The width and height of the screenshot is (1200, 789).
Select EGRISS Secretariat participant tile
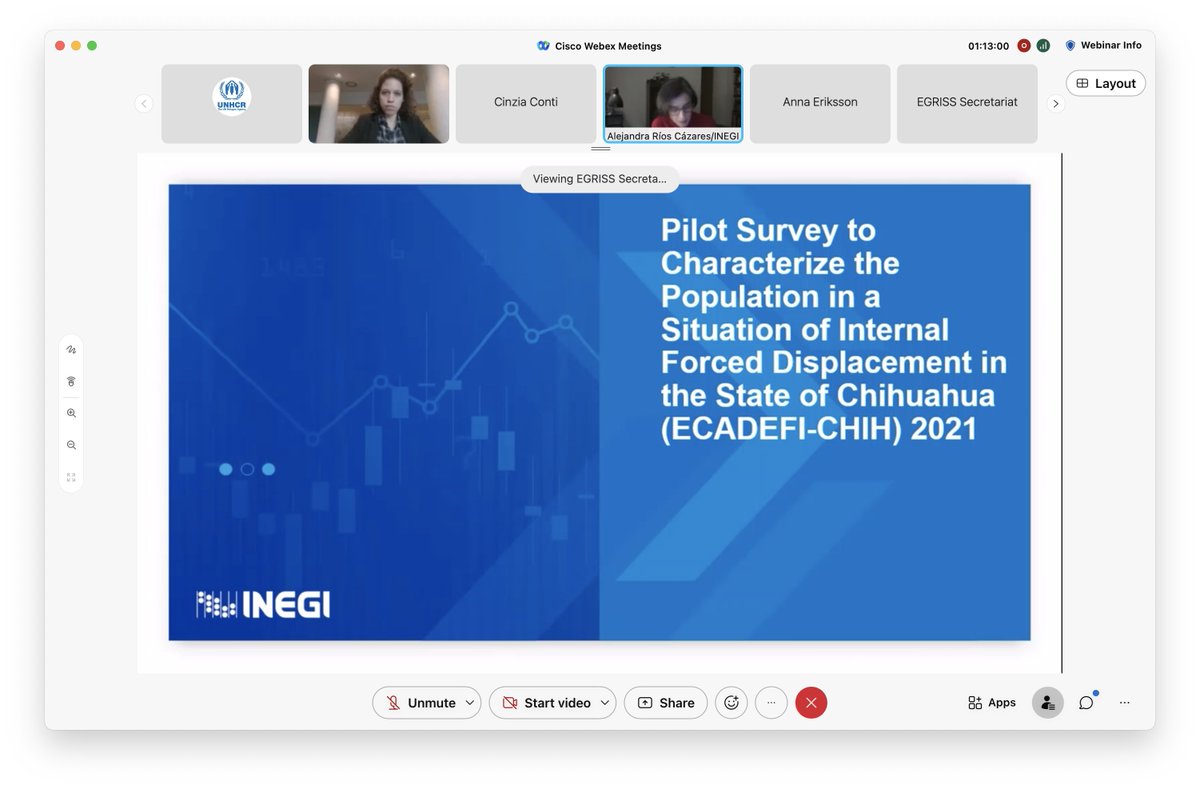(967, 104)
